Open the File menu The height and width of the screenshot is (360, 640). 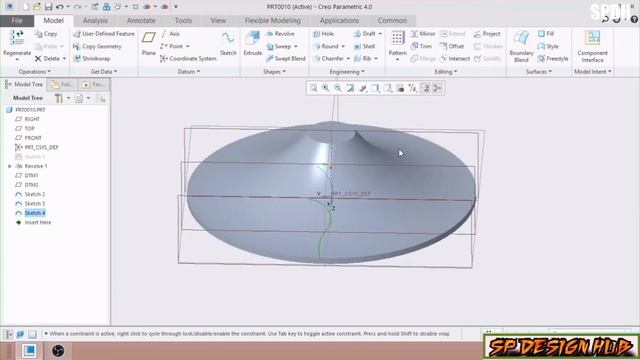(17, 20)
